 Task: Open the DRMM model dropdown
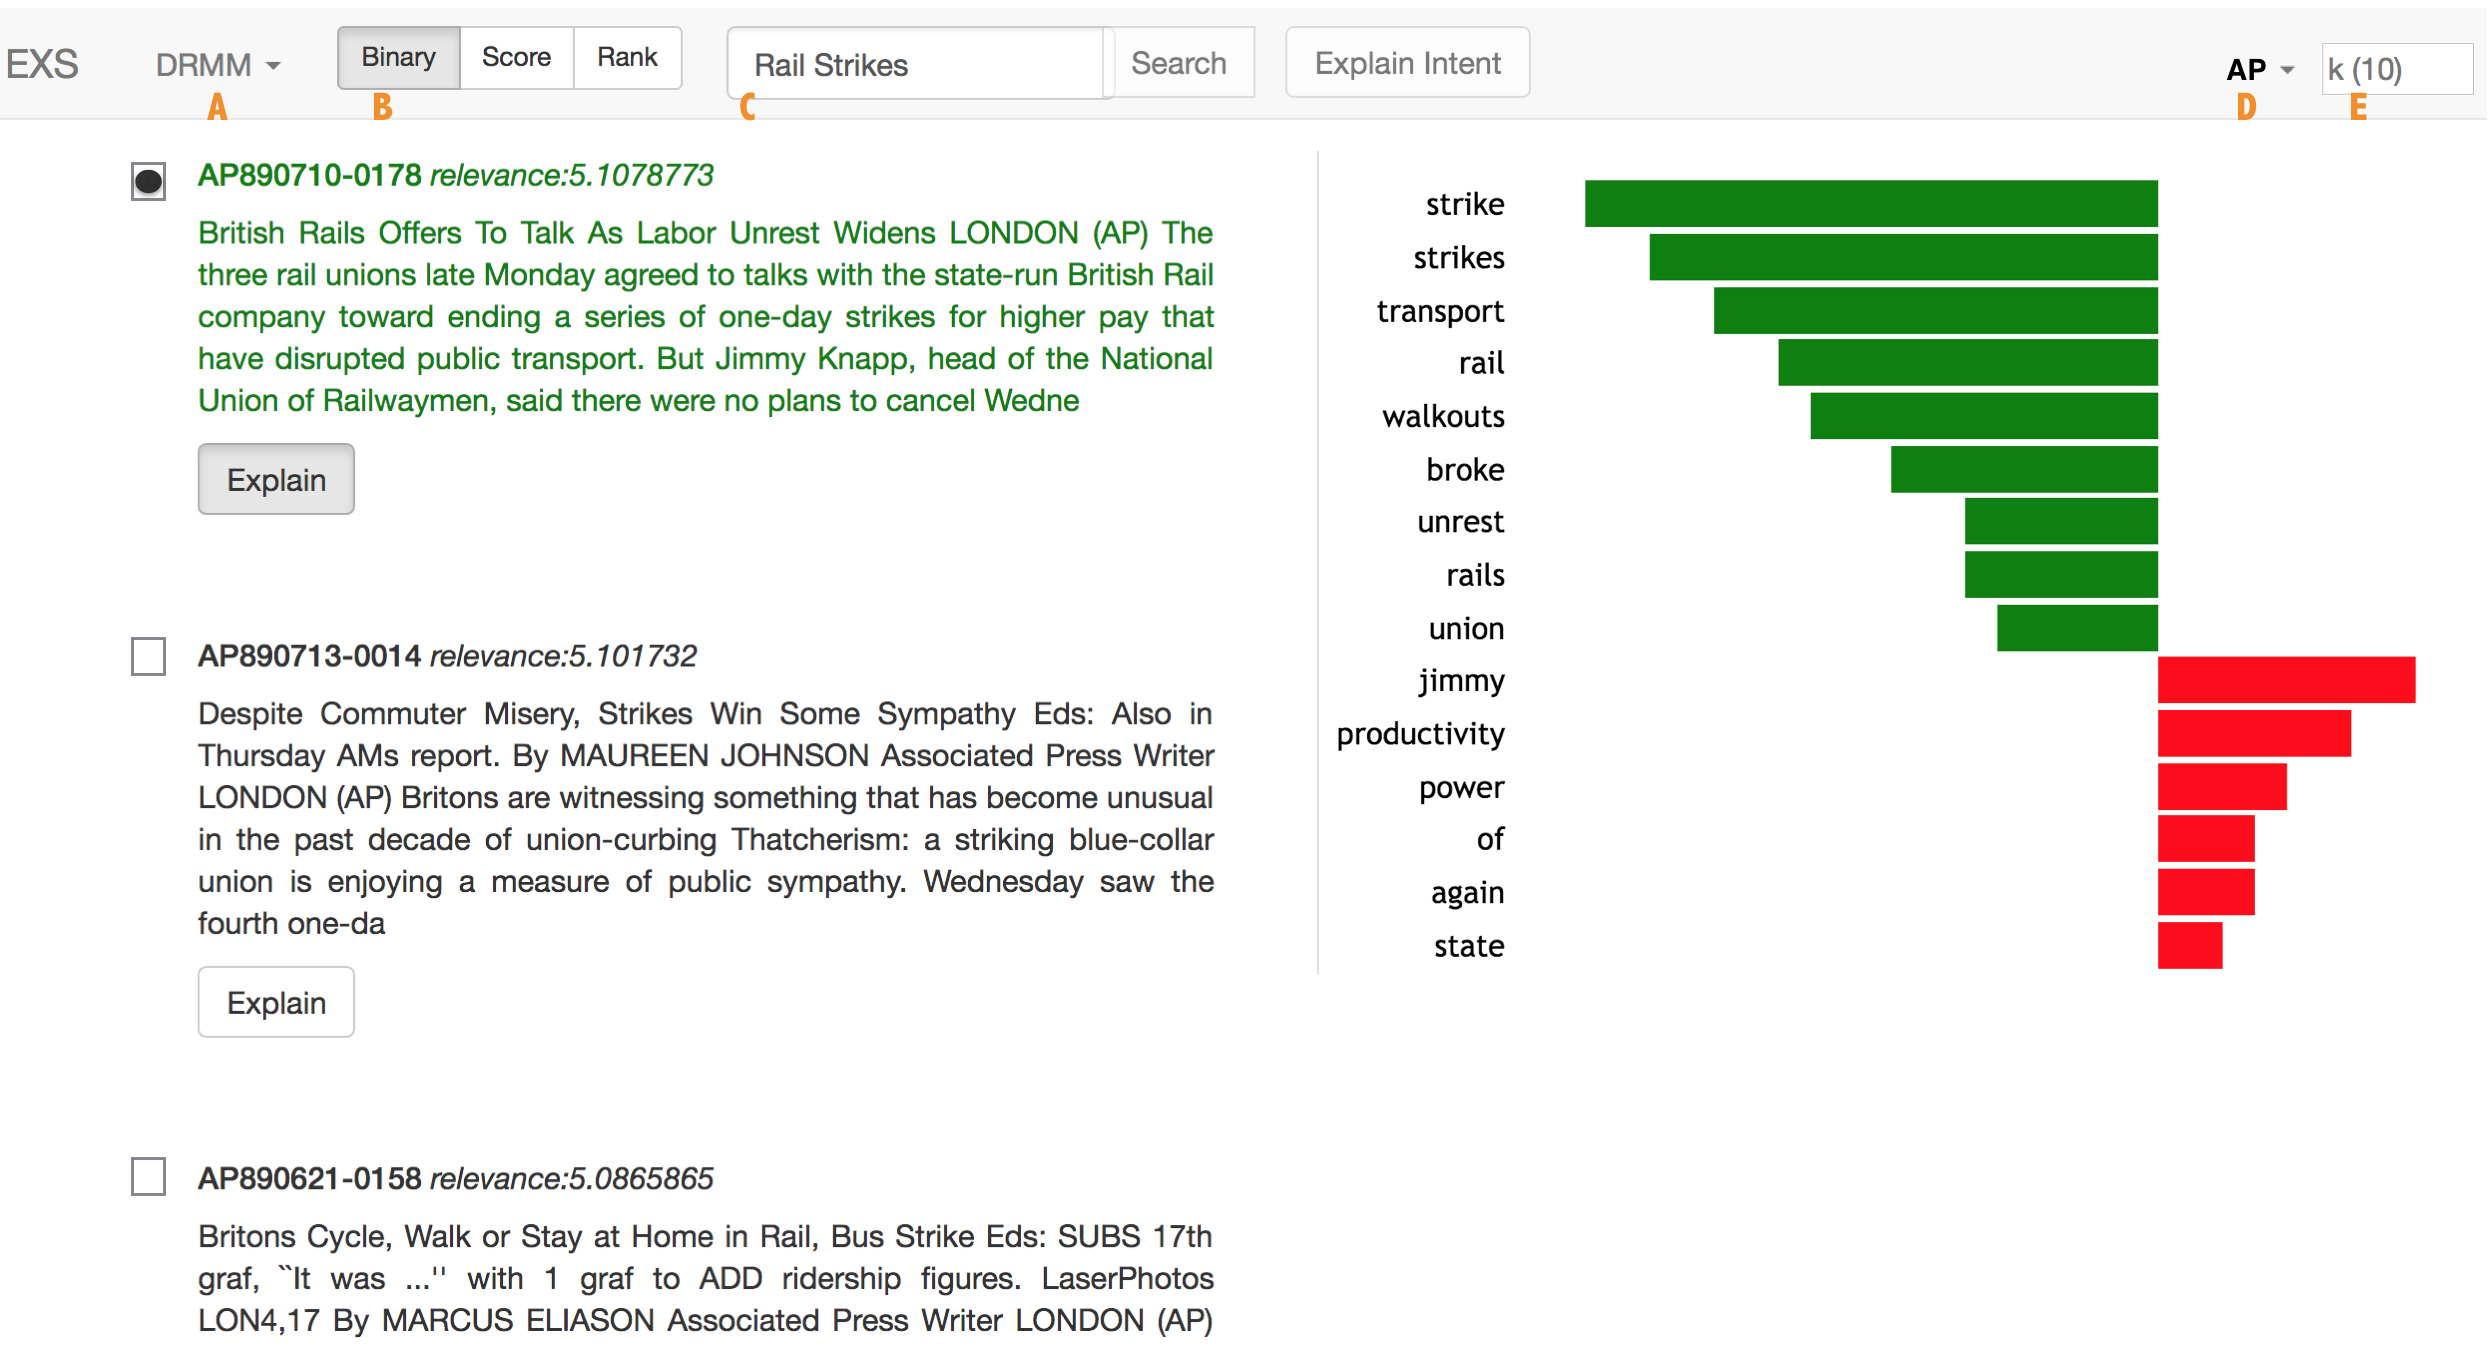pyautogui.click(x=216, y=65)
